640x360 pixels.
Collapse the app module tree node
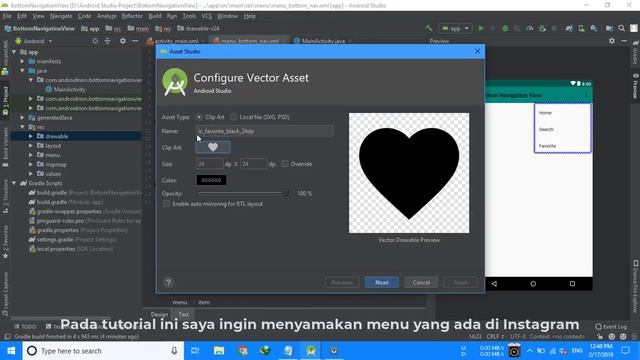(x=14, y=52)
